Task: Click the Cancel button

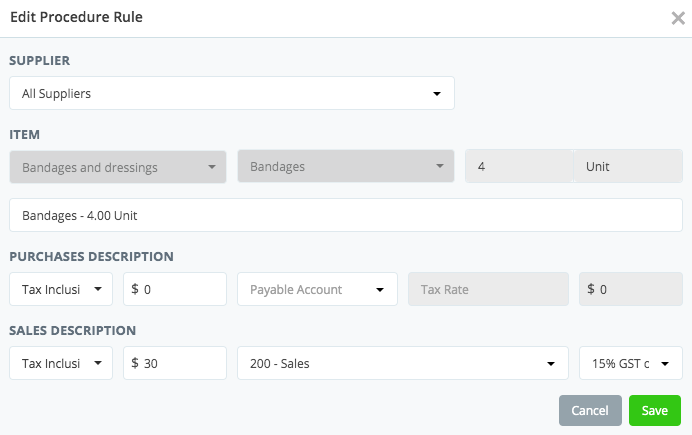Action: point(590,410)
